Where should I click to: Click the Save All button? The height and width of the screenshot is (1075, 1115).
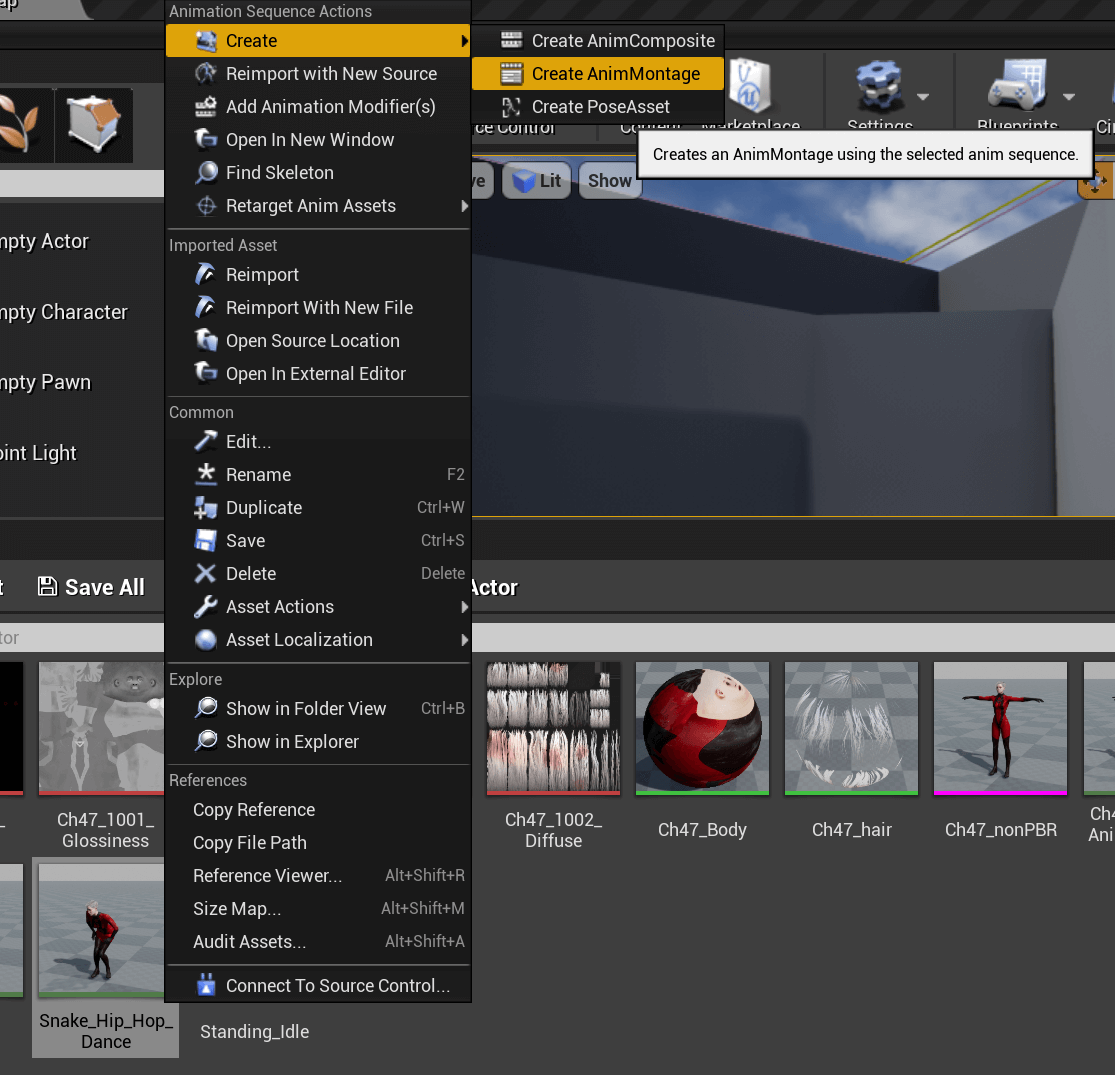(x=91, y=587)
